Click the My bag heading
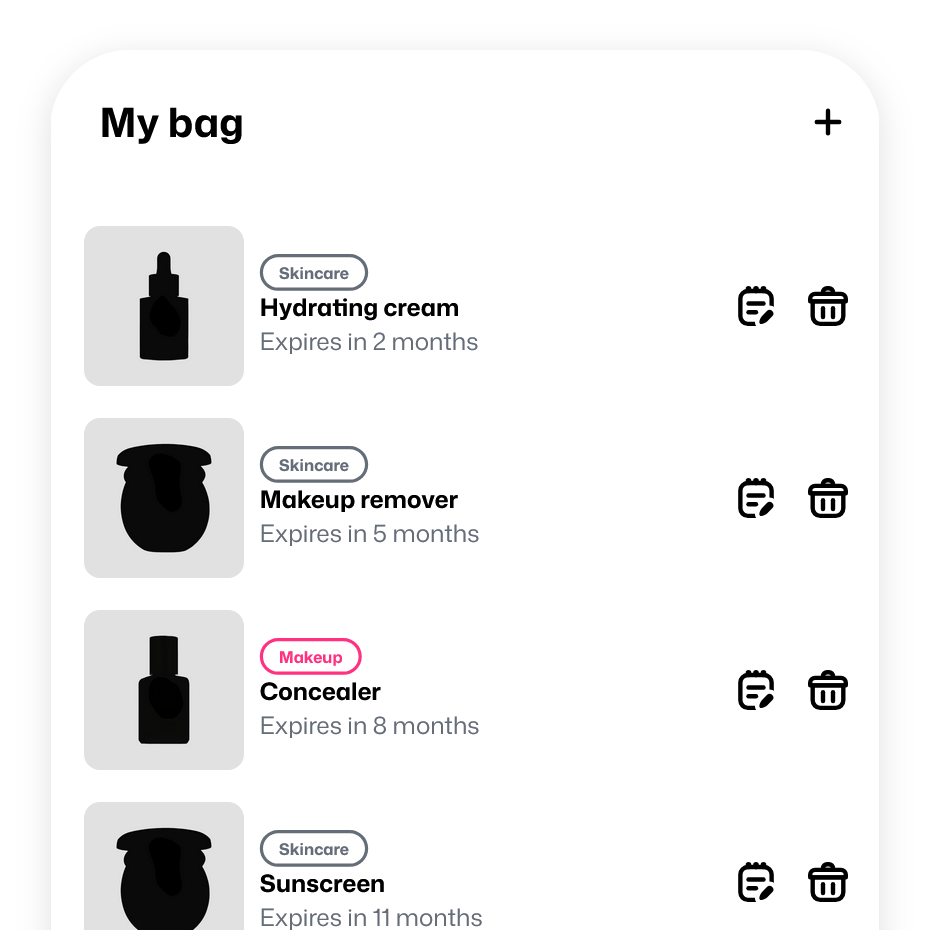The width and height of the screenshot is (930, 930). coord(172,123)
